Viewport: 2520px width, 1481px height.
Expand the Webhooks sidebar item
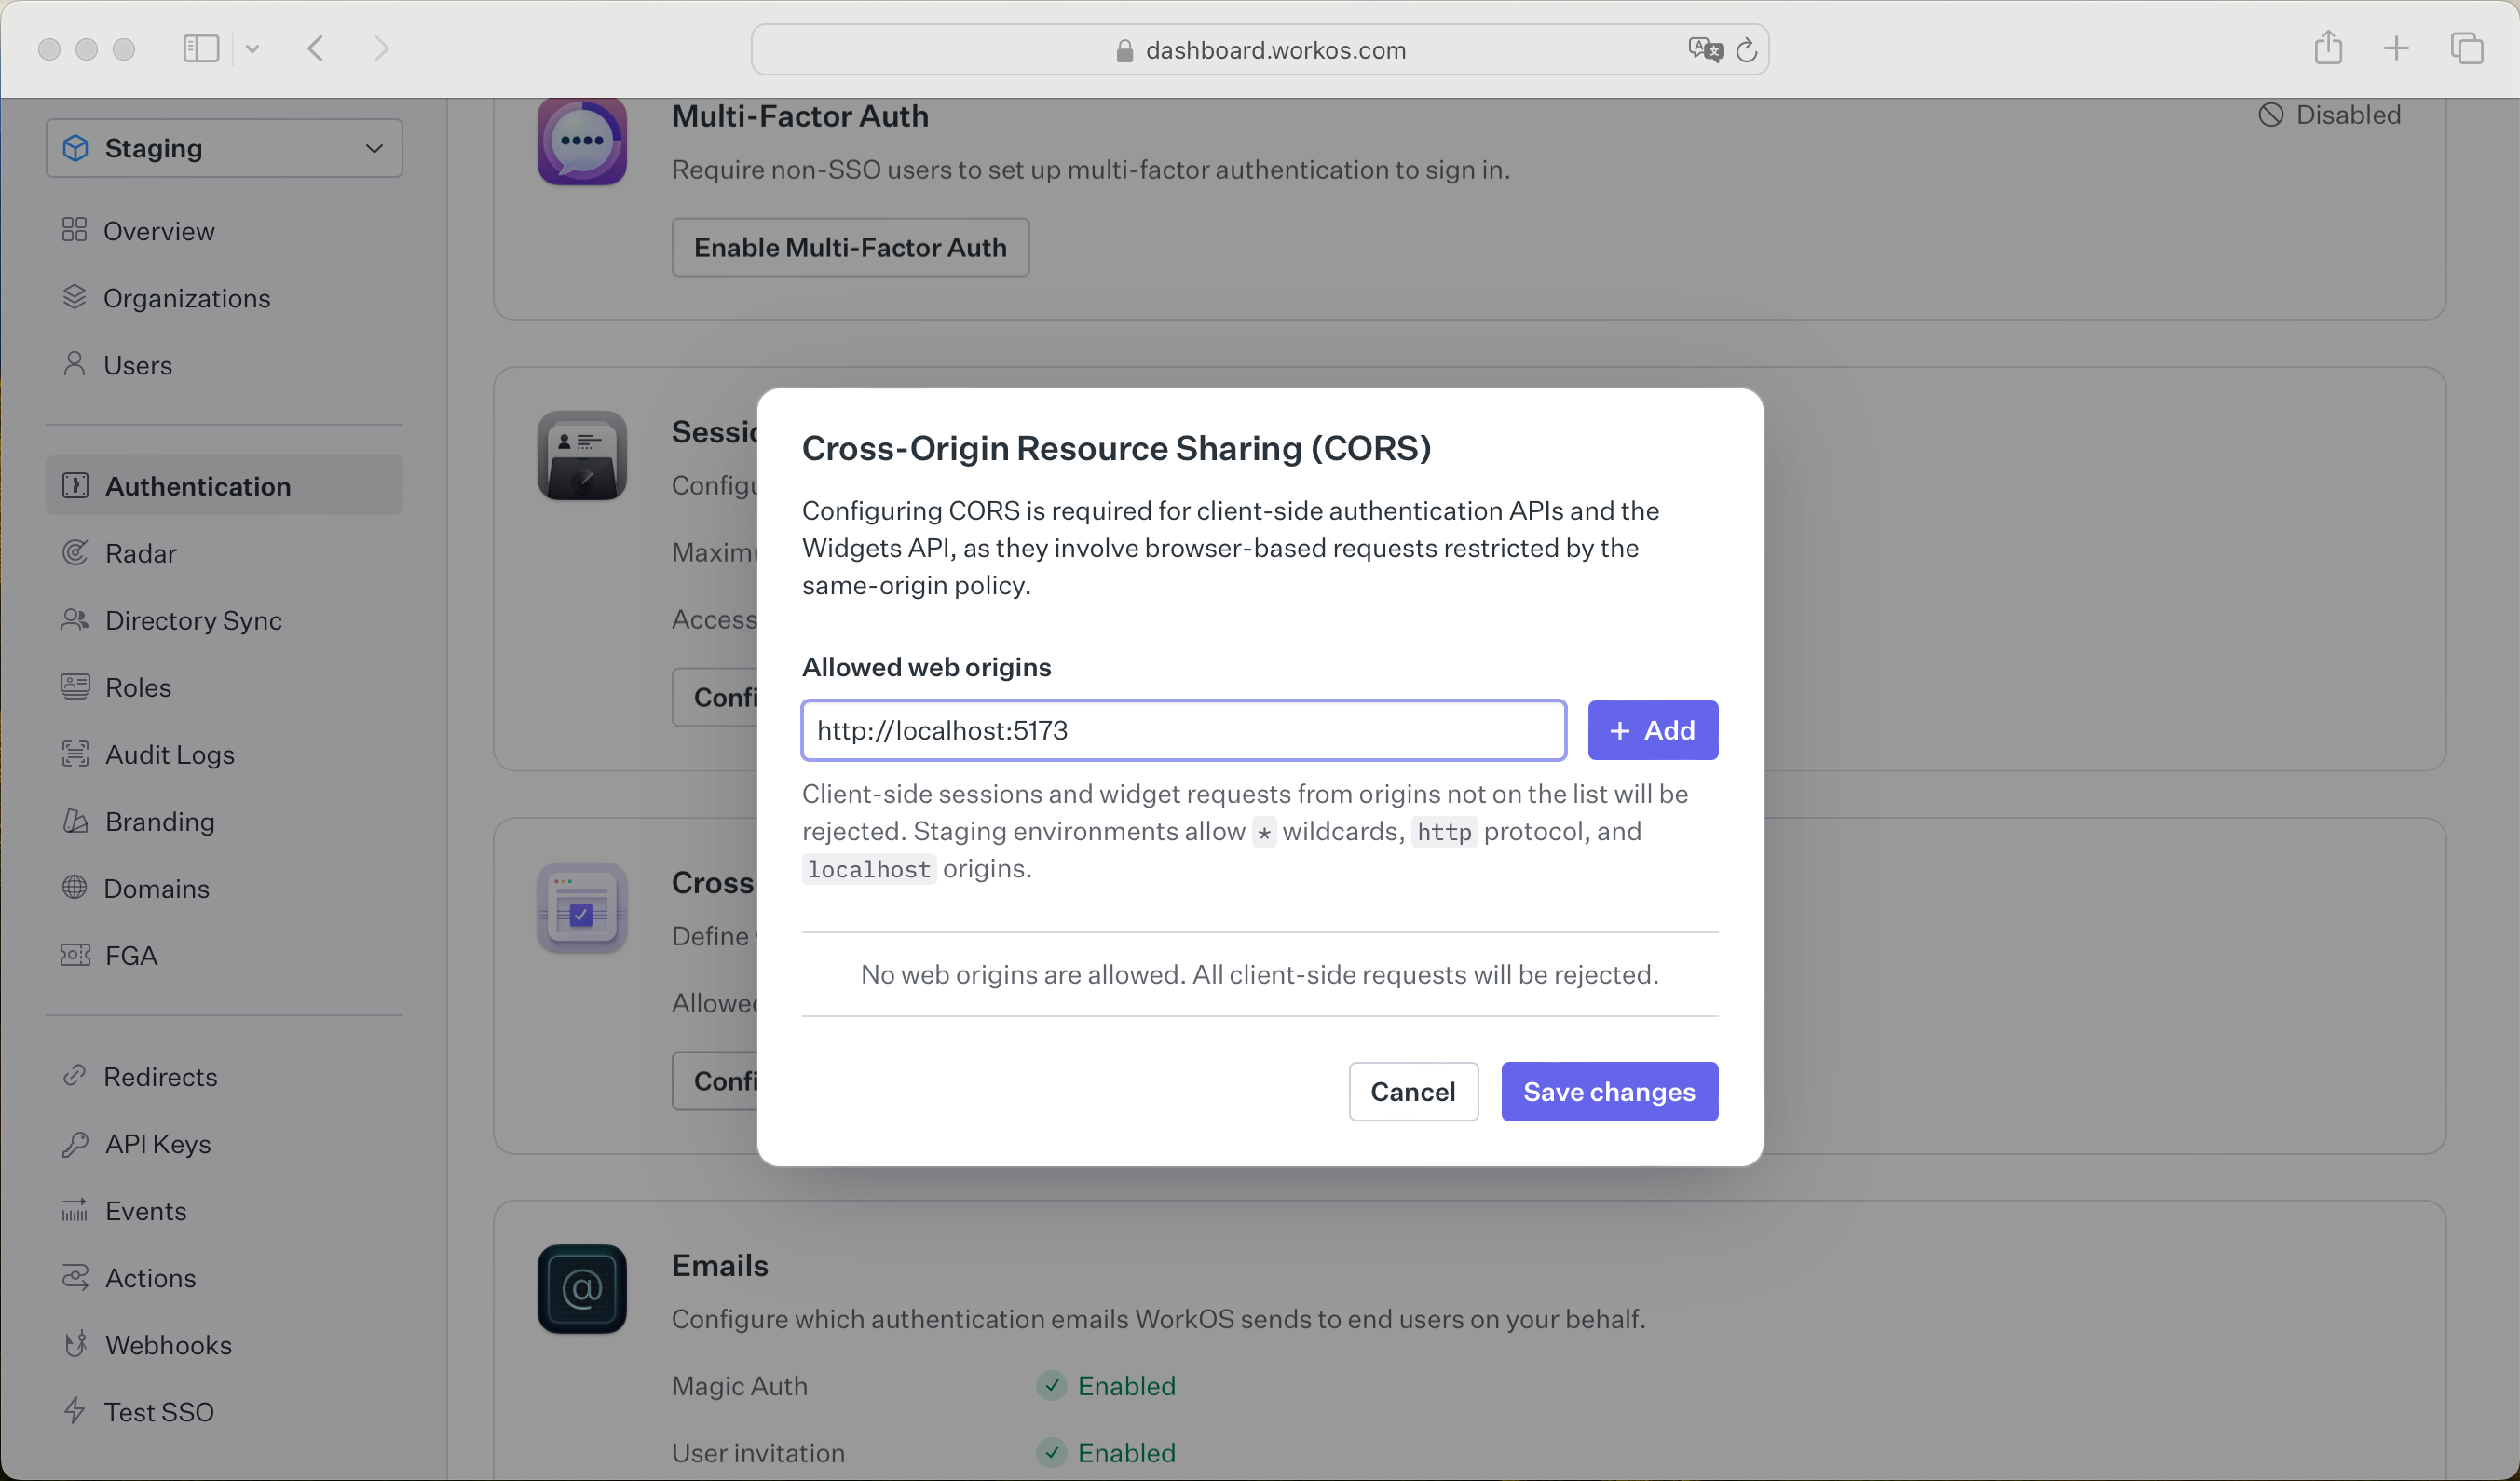(x=166, y=1343)
